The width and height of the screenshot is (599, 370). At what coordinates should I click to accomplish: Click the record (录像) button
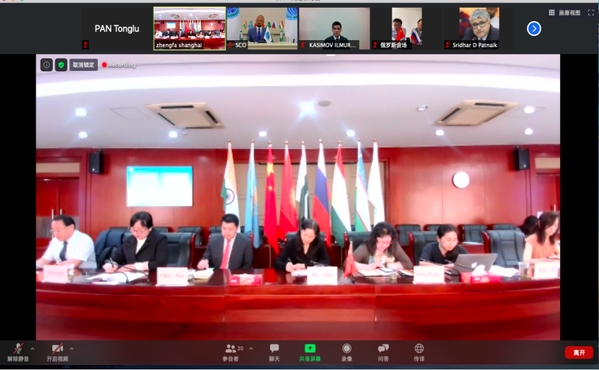point(346,352)
